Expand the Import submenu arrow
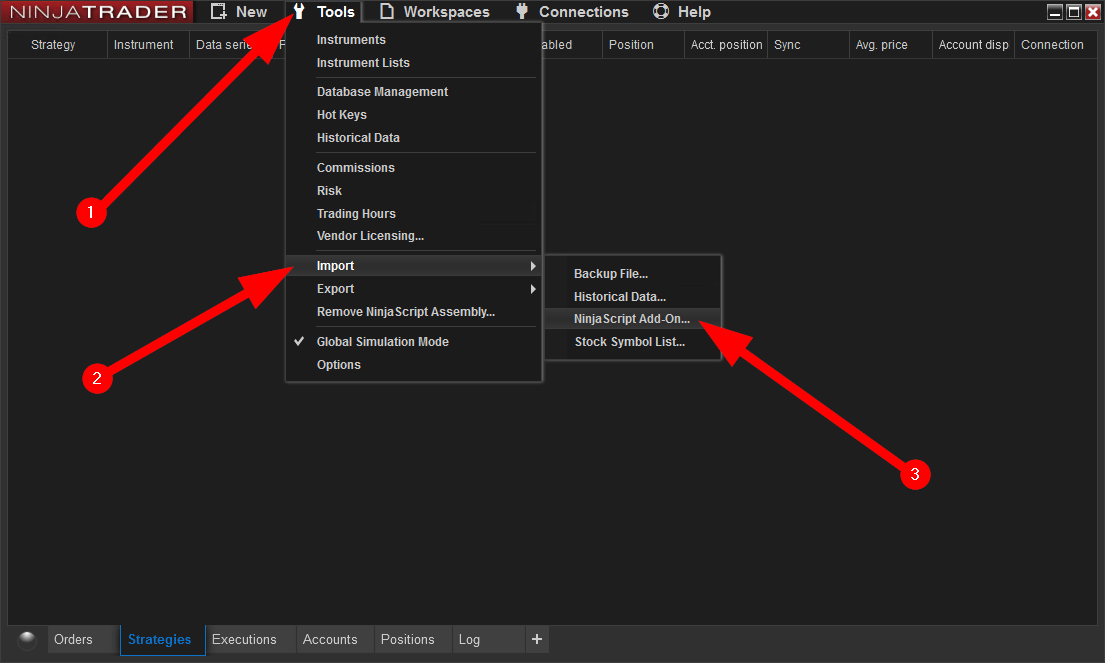The image size is (1105, 663). (533, 266)
